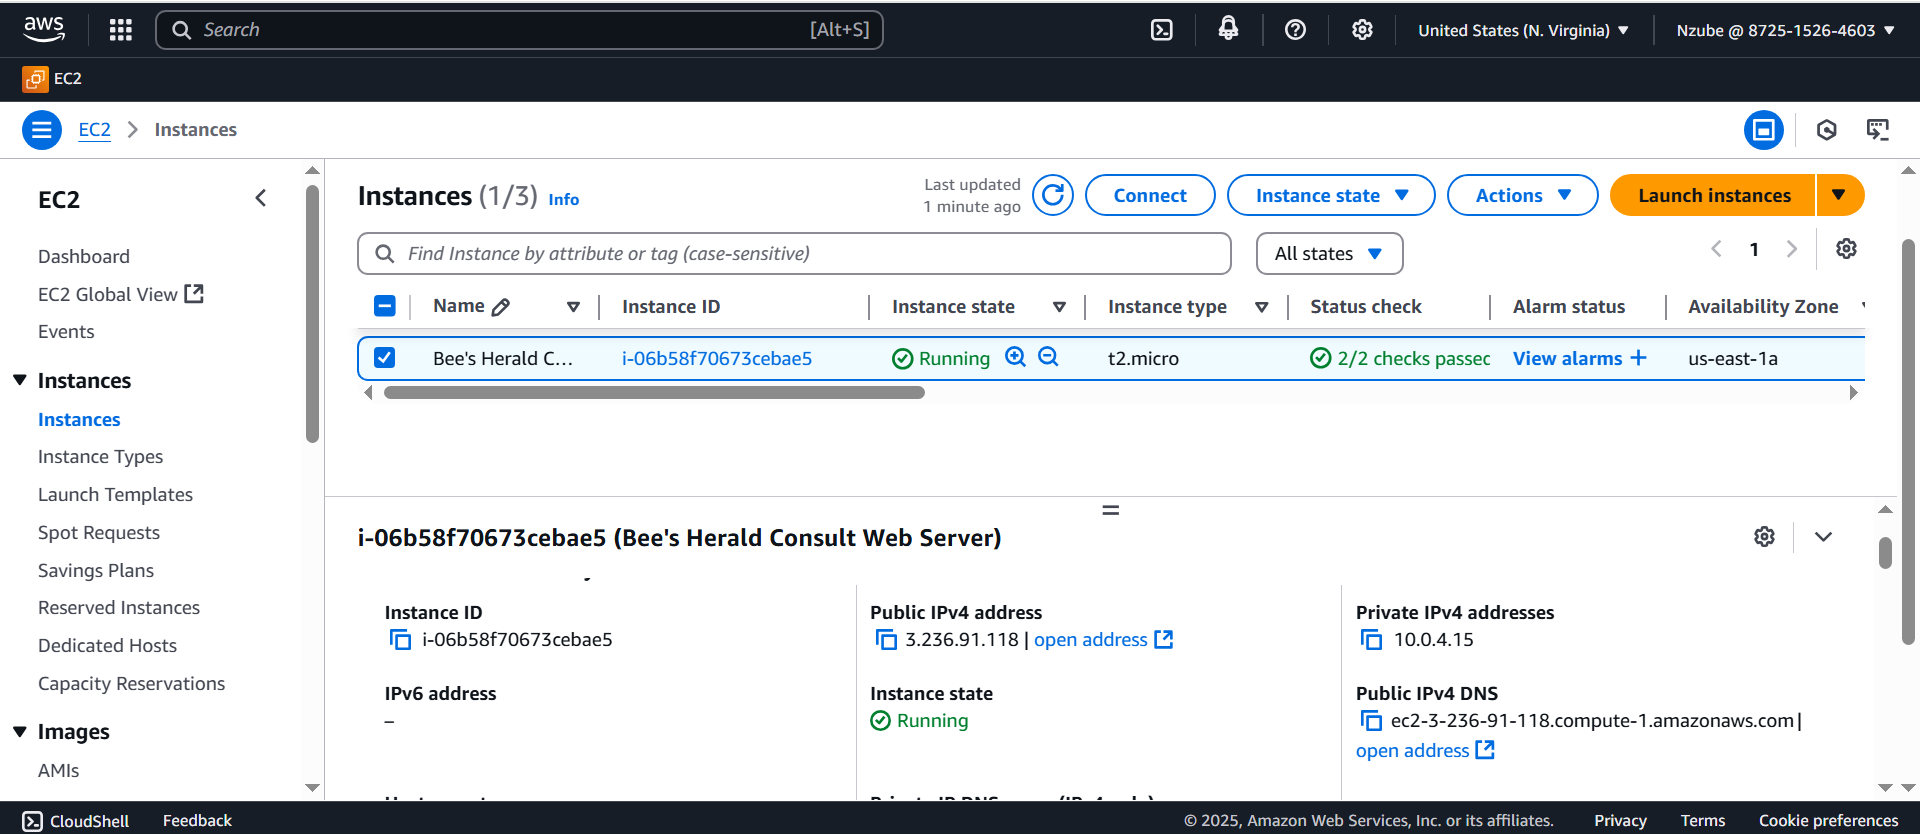Image resolution: width=1920 pixels, height=834 pixels.
Task: Refresh the instances list
Action: pos(1053,195)
